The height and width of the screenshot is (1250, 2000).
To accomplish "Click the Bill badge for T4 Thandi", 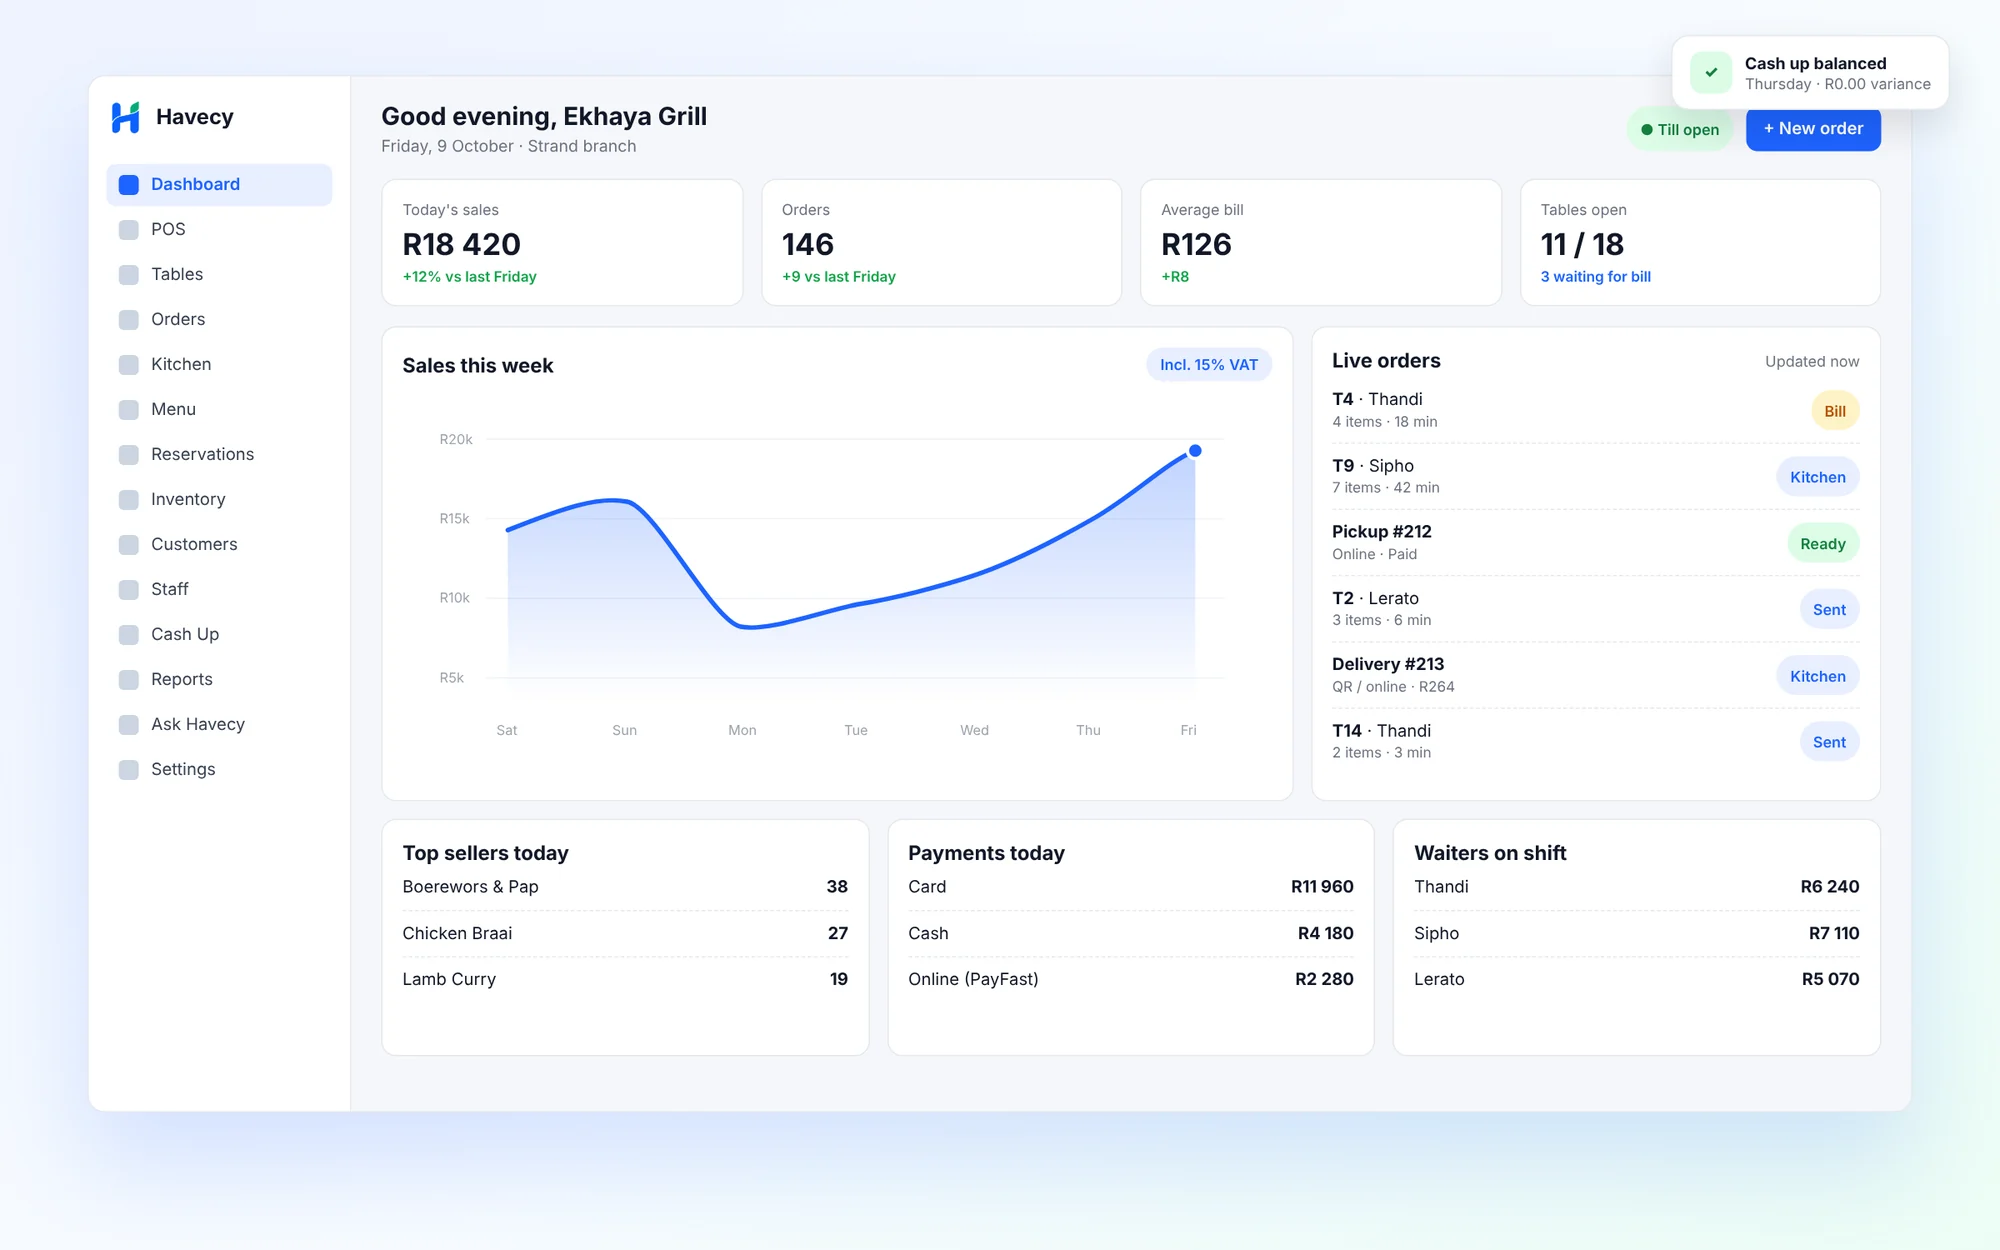I will 1835,411.
